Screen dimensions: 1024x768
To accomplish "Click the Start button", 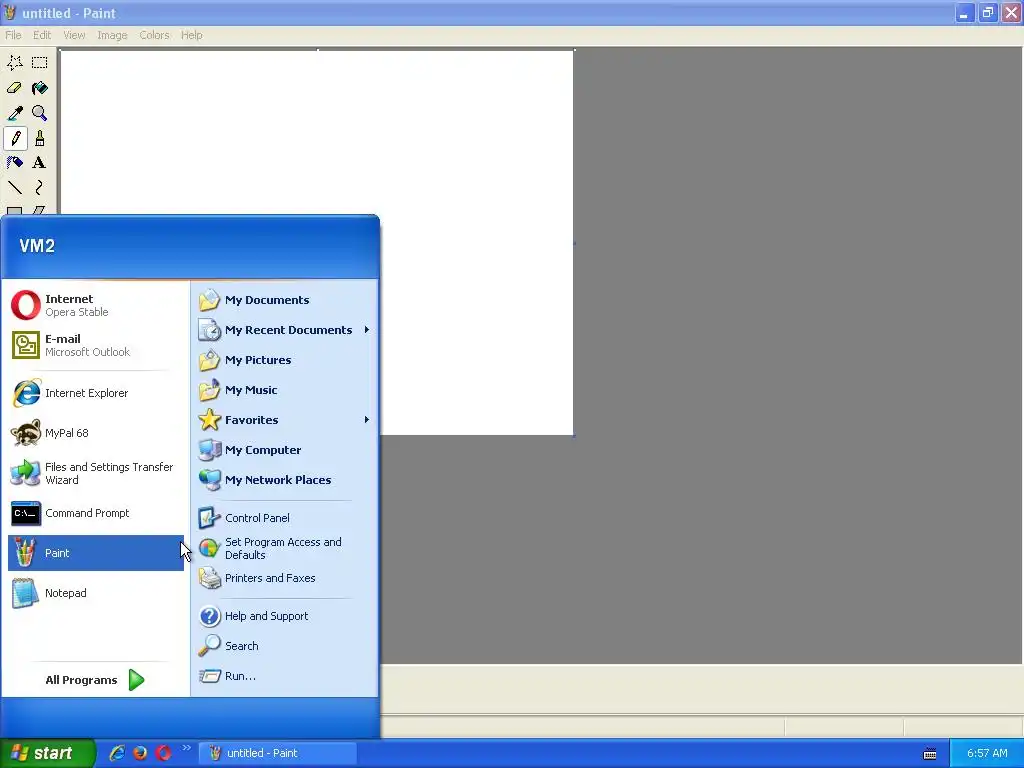I will point(46,753).
